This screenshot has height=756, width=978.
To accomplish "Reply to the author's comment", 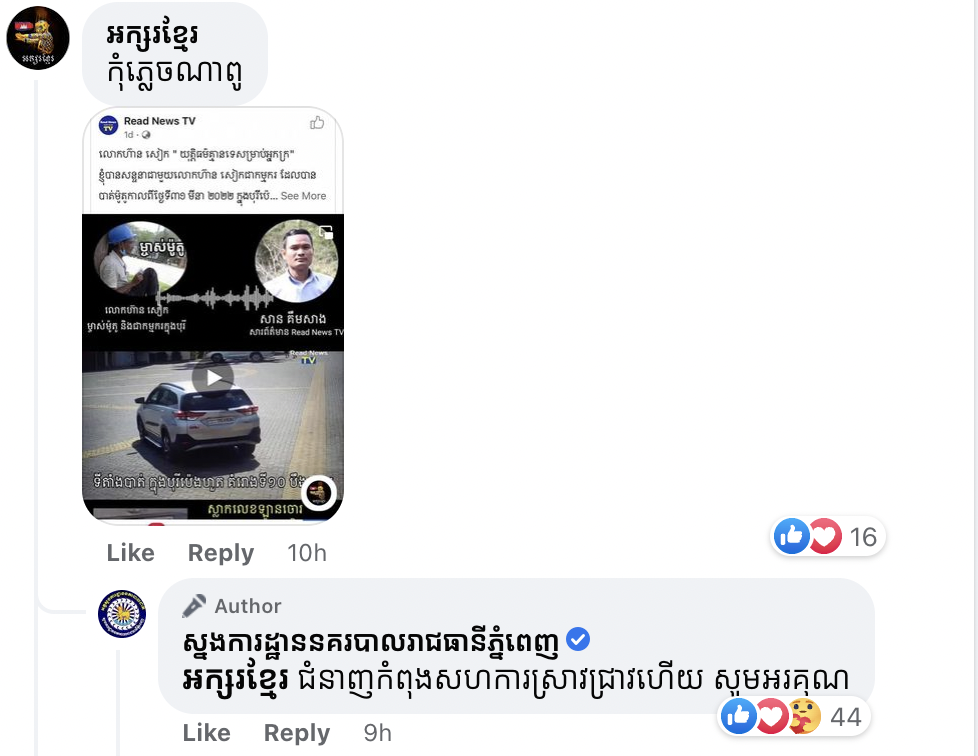I will pos(297,733).
